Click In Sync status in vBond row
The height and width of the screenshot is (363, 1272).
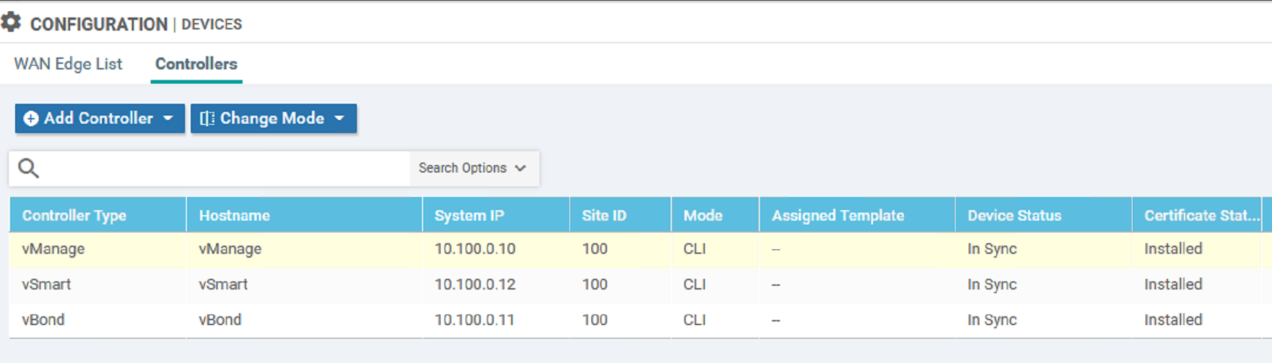coord(992,321)
